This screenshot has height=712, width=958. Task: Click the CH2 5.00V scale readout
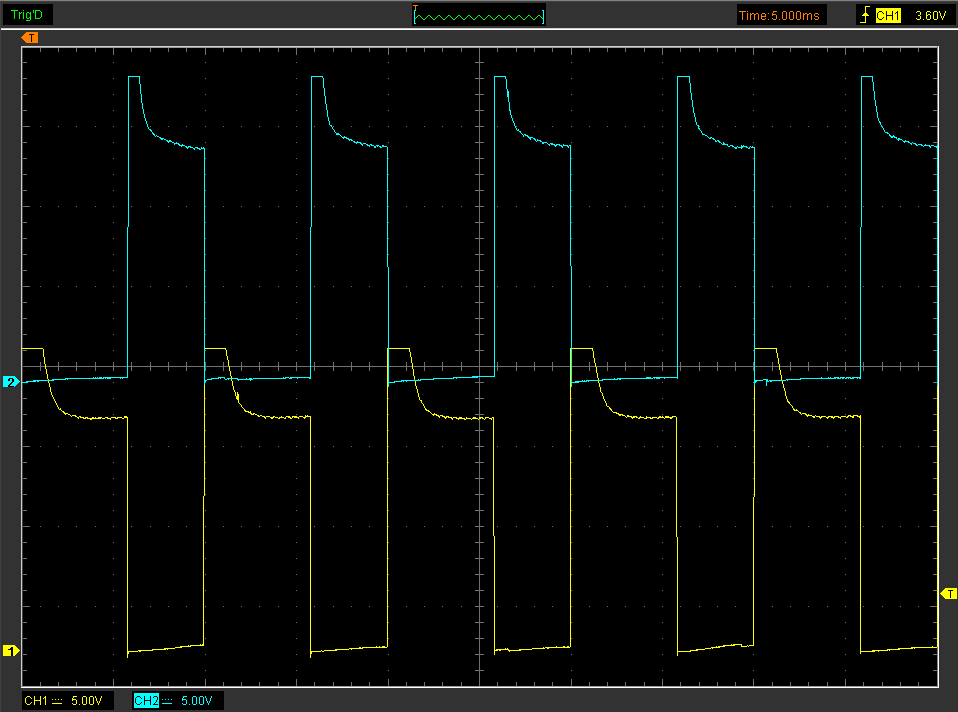click(196, 701)
